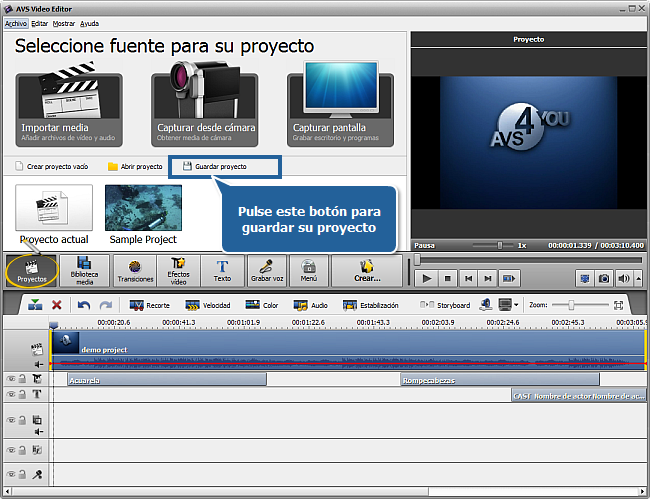
Task: Toggle visibility of voice recording track
Action: point(10,474)
